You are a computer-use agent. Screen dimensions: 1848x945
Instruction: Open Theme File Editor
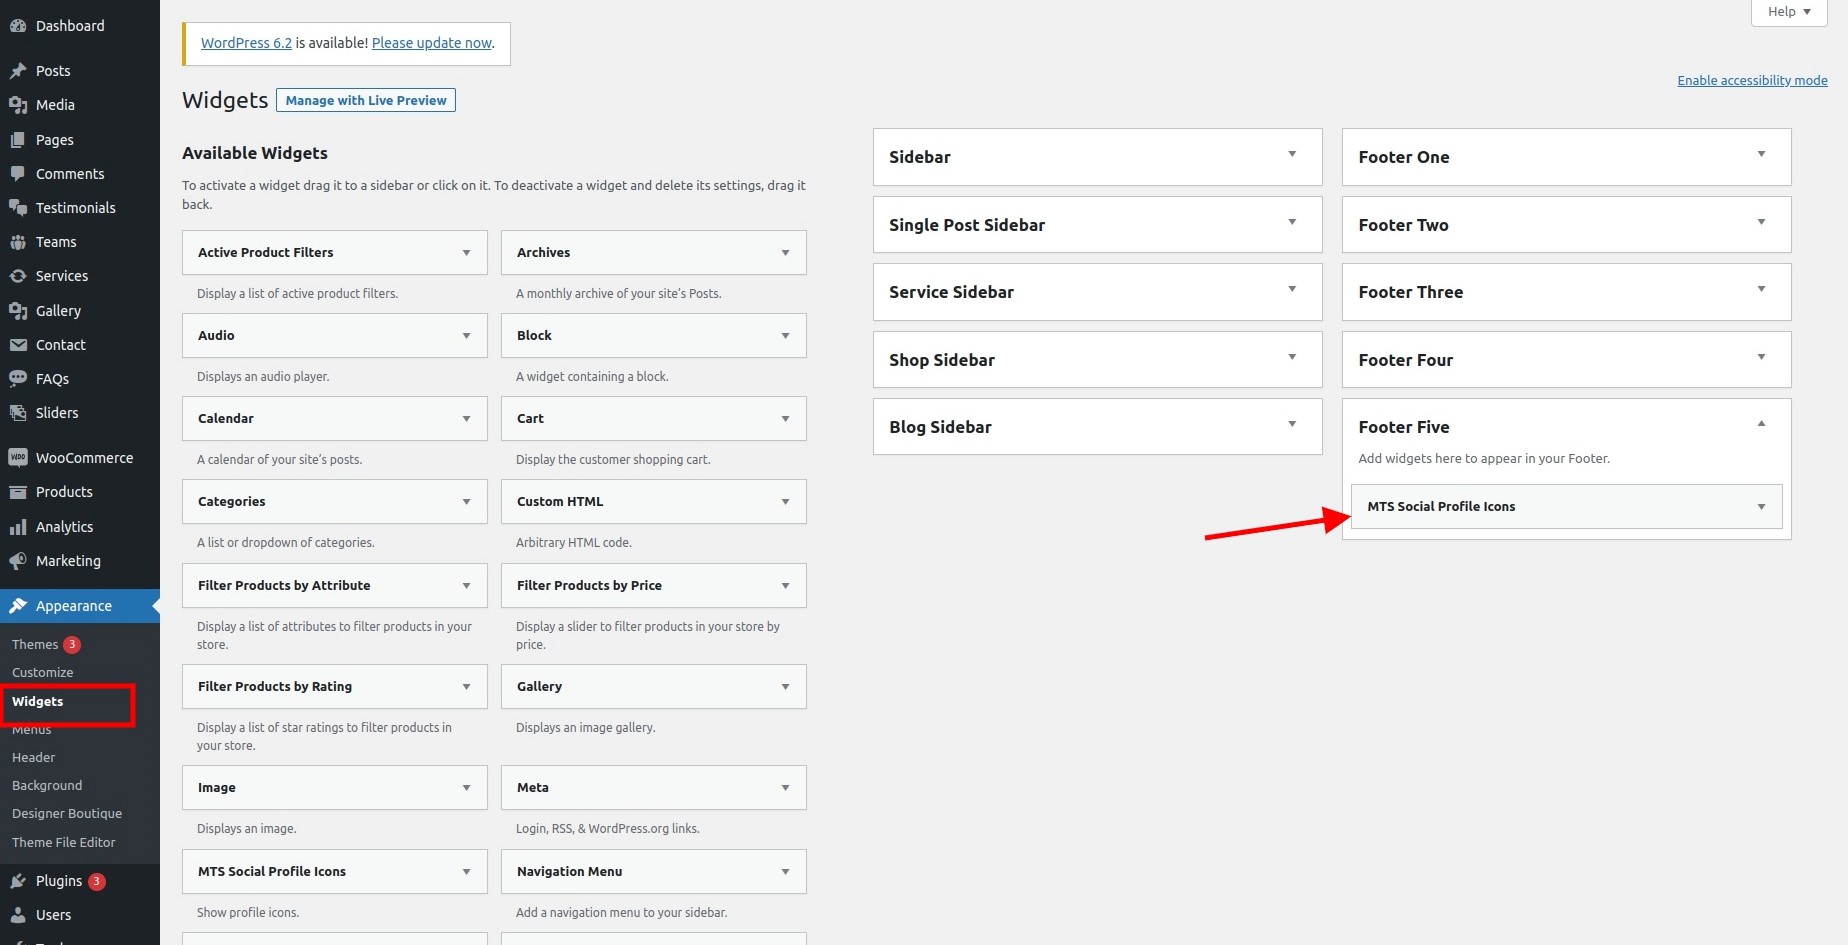pyautogui.click(x=64, y=843)
